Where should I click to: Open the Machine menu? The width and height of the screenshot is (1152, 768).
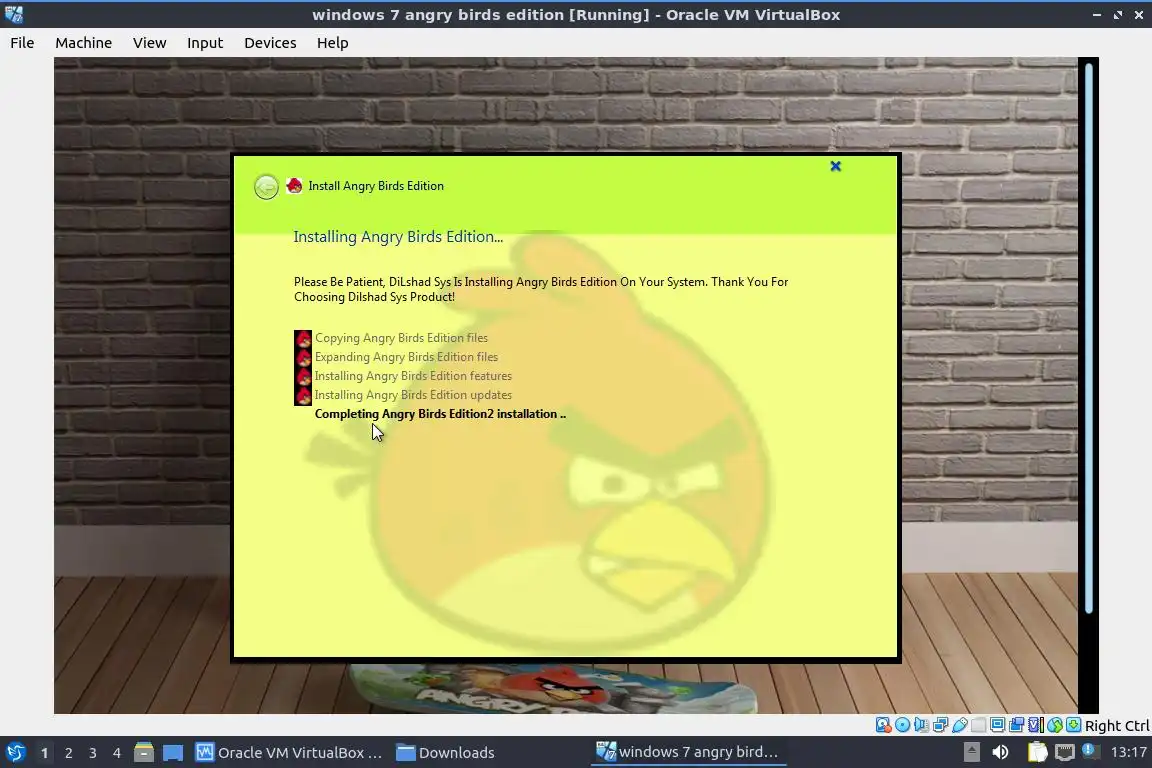[83, 43]
